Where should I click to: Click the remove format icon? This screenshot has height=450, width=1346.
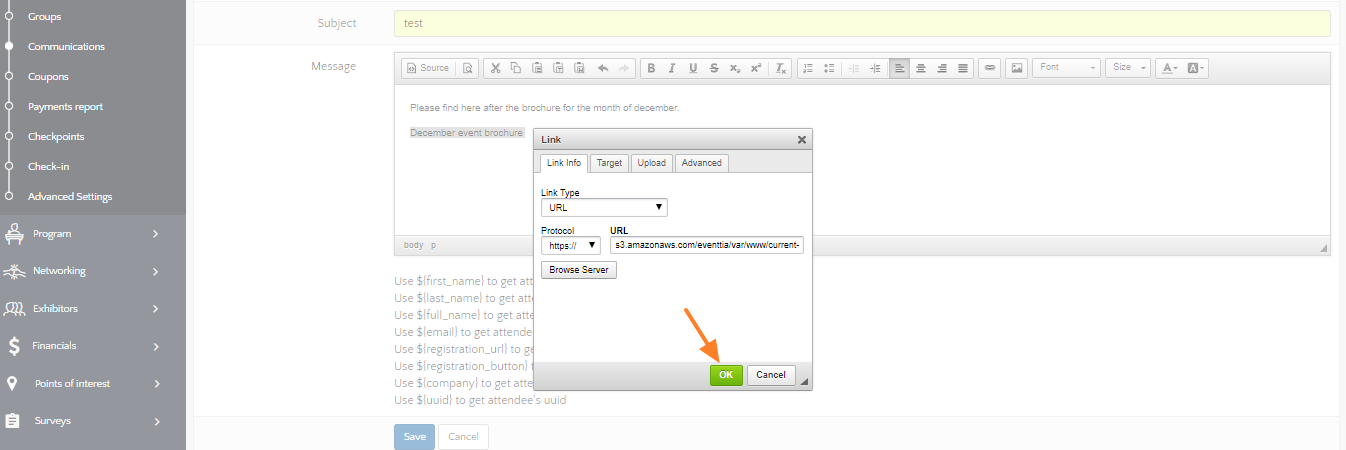[782, 68]
